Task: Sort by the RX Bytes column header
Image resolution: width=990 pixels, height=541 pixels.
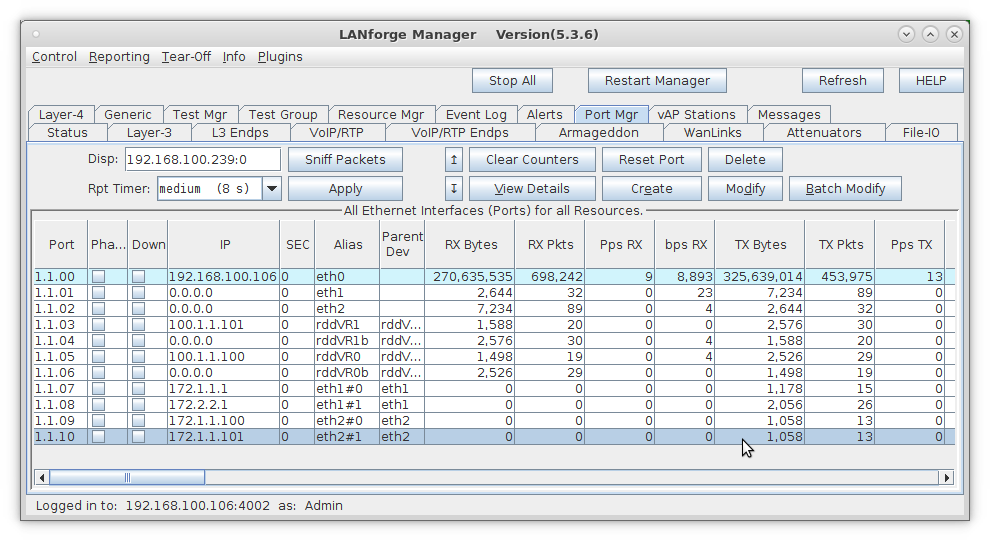Action: pyautogui.click(x=469, y=244)
